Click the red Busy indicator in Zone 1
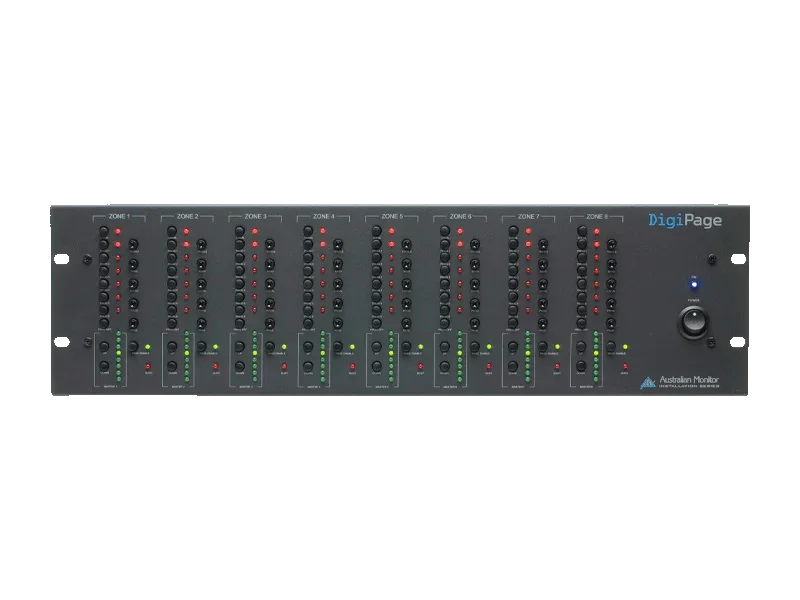Screen dimensions: 800x600 (147, 365)
